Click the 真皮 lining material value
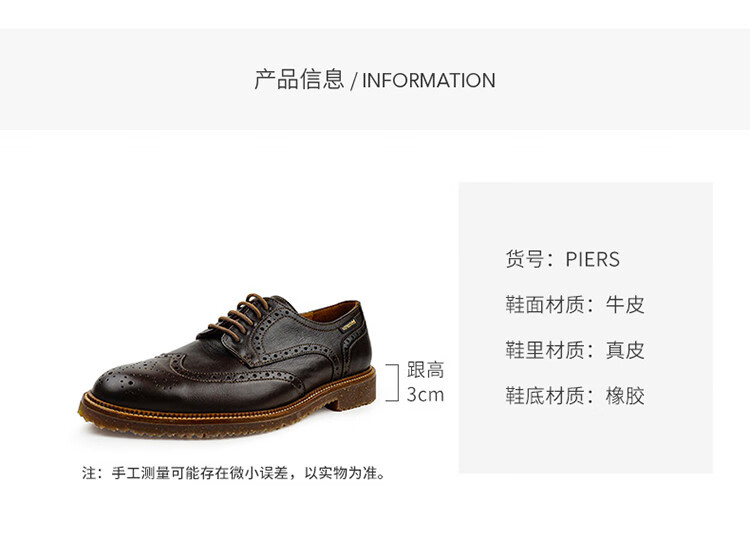 pos(625,350)
